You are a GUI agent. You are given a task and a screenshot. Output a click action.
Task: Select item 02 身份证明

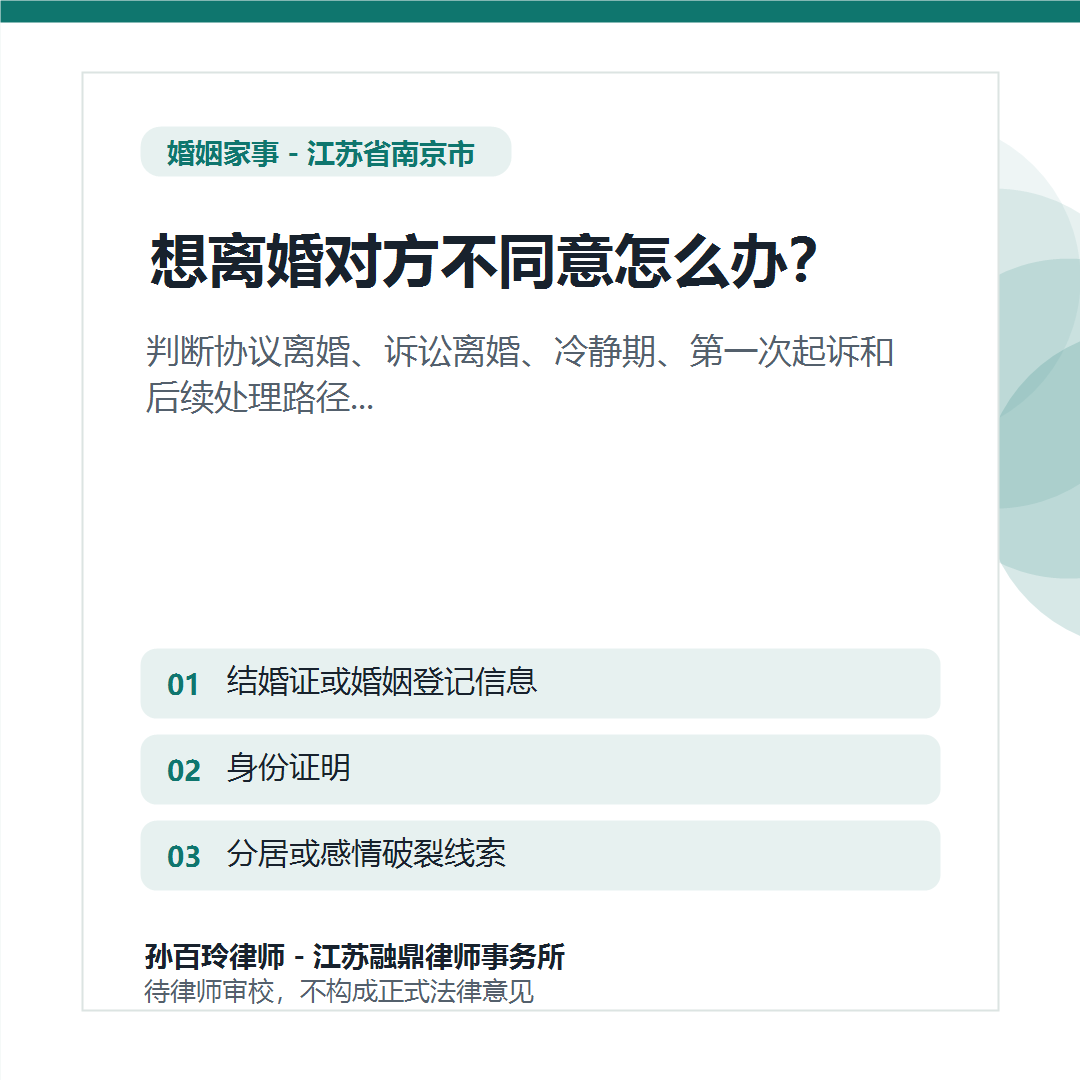tap(540, 769)
